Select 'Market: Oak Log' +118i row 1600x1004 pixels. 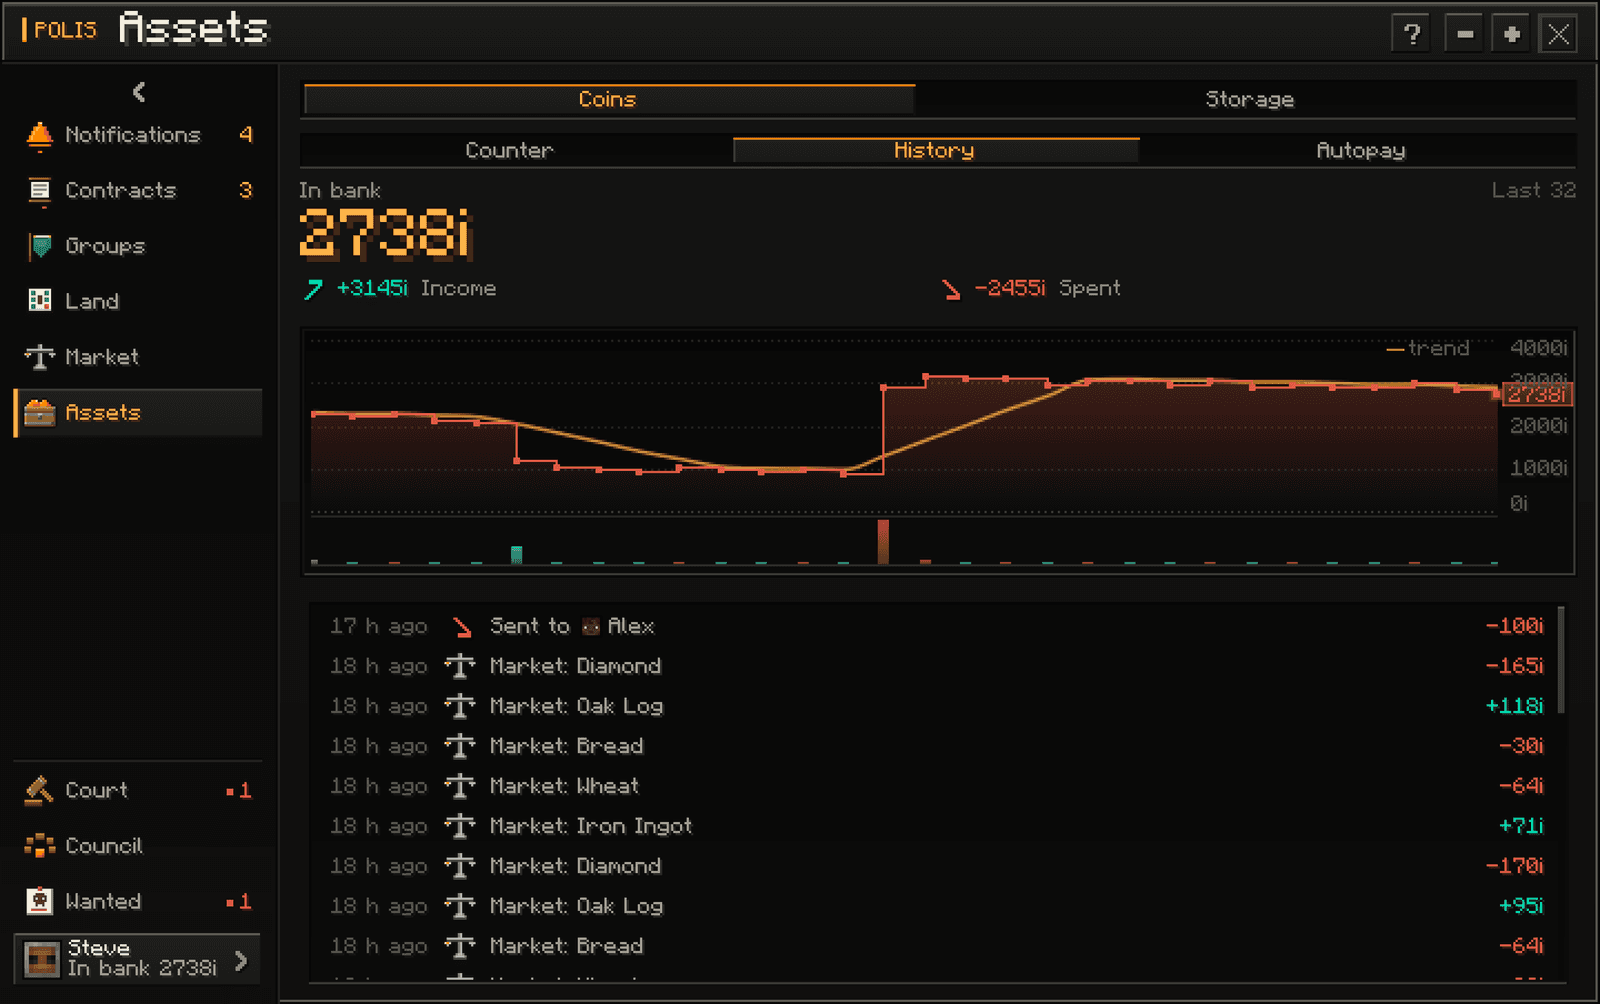[x=937, y=706]
